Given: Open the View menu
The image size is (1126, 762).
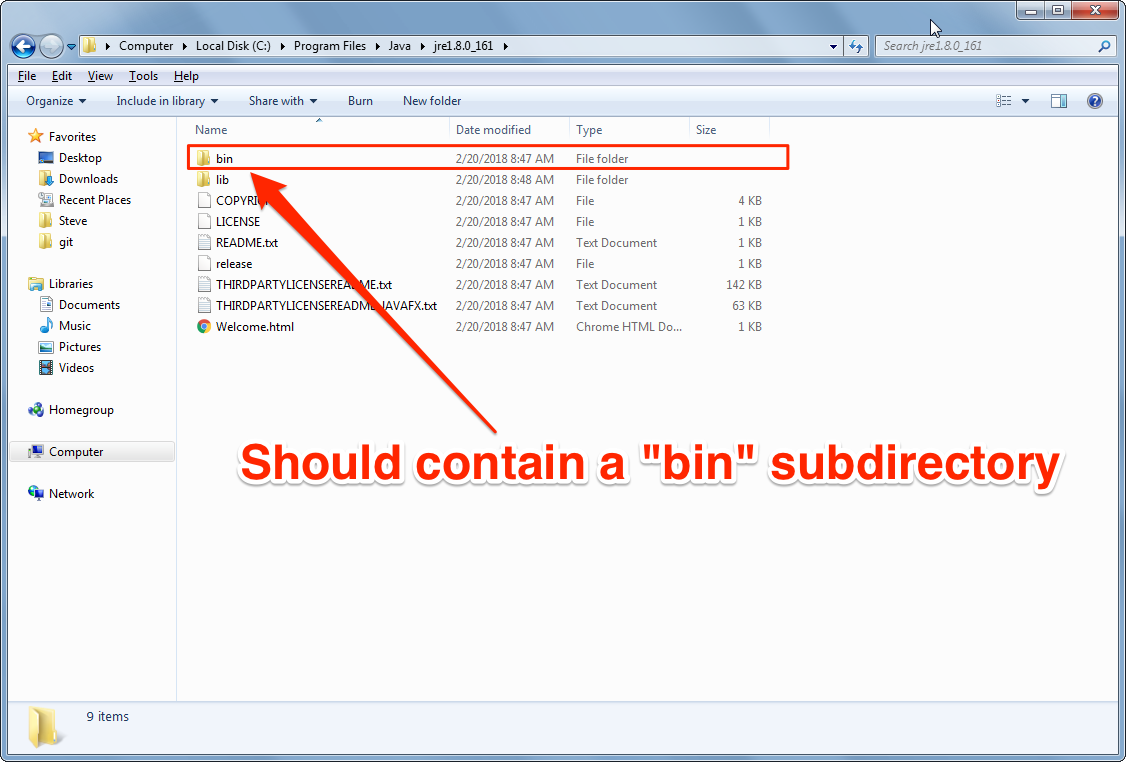Looking at the screenshot, I should click(100, 76).
